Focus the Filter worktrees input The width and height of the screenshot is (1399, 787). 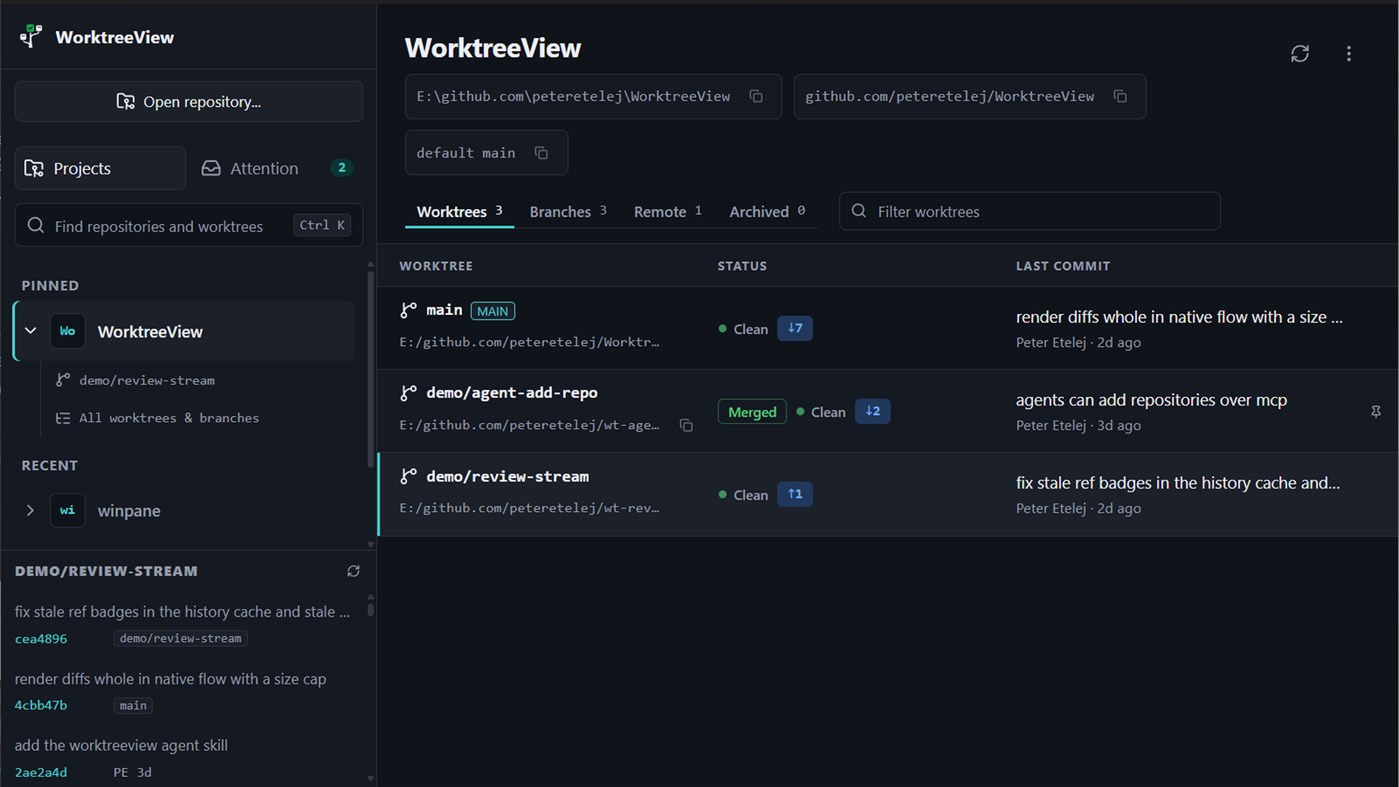[1030, 211]
